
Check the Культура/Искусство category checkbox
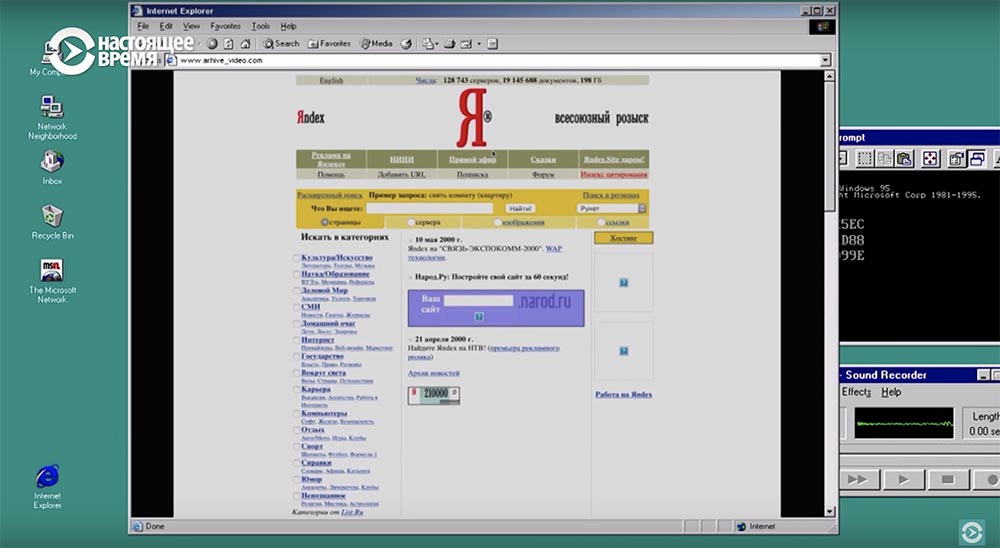point(297,258)
